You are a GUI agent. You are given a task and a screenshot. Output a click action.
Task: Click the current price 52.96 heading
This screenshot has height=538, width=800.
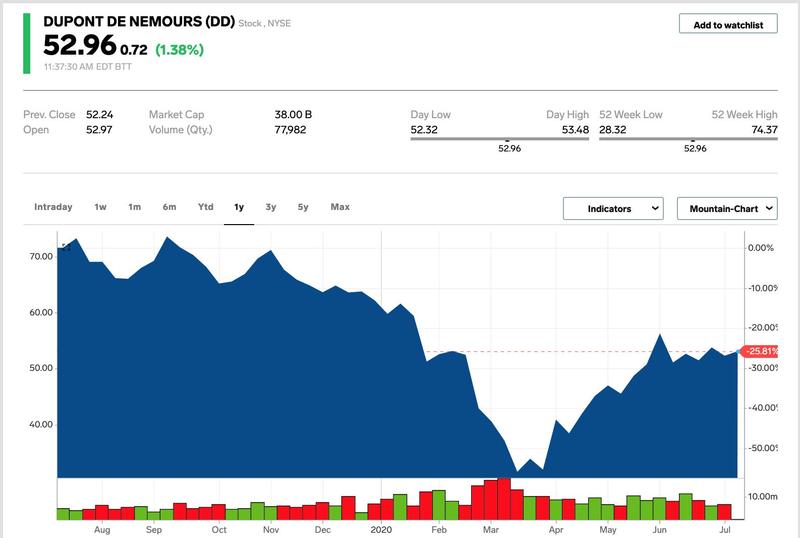click(80, 45)
